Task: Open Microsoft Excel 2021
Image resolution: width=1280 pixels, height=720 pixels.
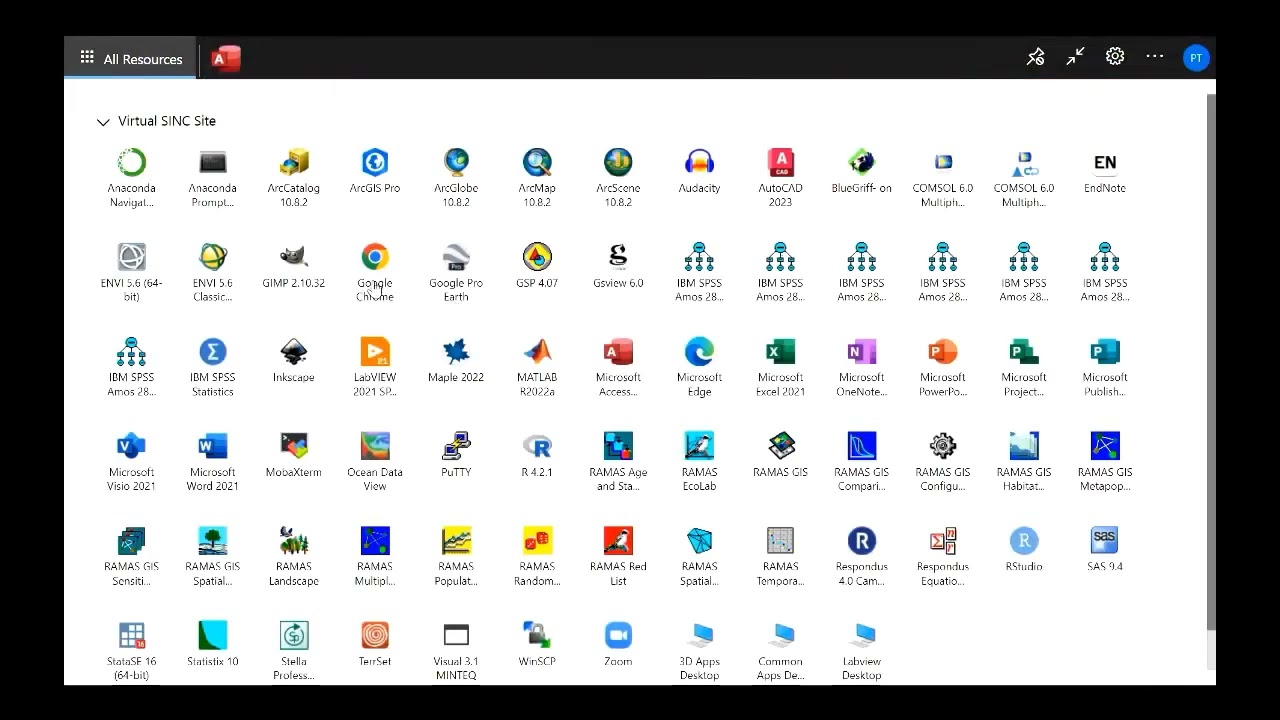Action: coord(780,367)
